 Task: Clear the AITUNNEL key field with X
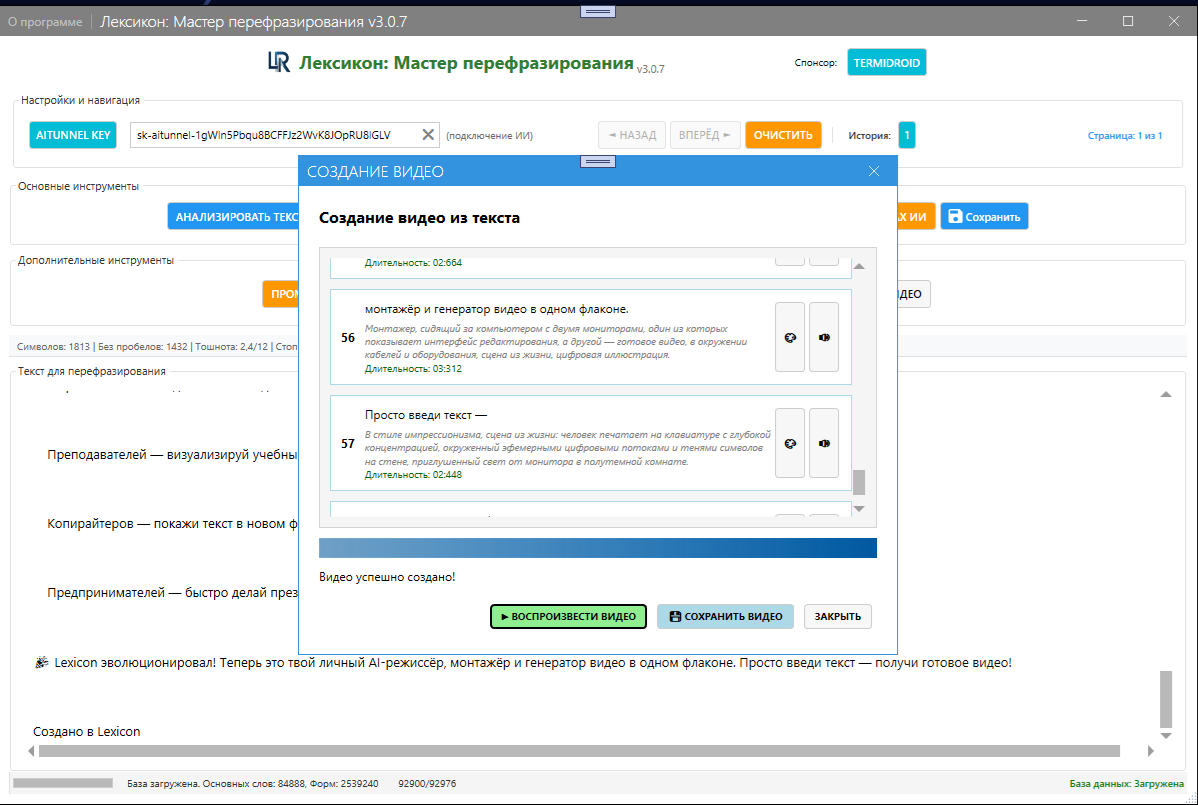[428, 135]
